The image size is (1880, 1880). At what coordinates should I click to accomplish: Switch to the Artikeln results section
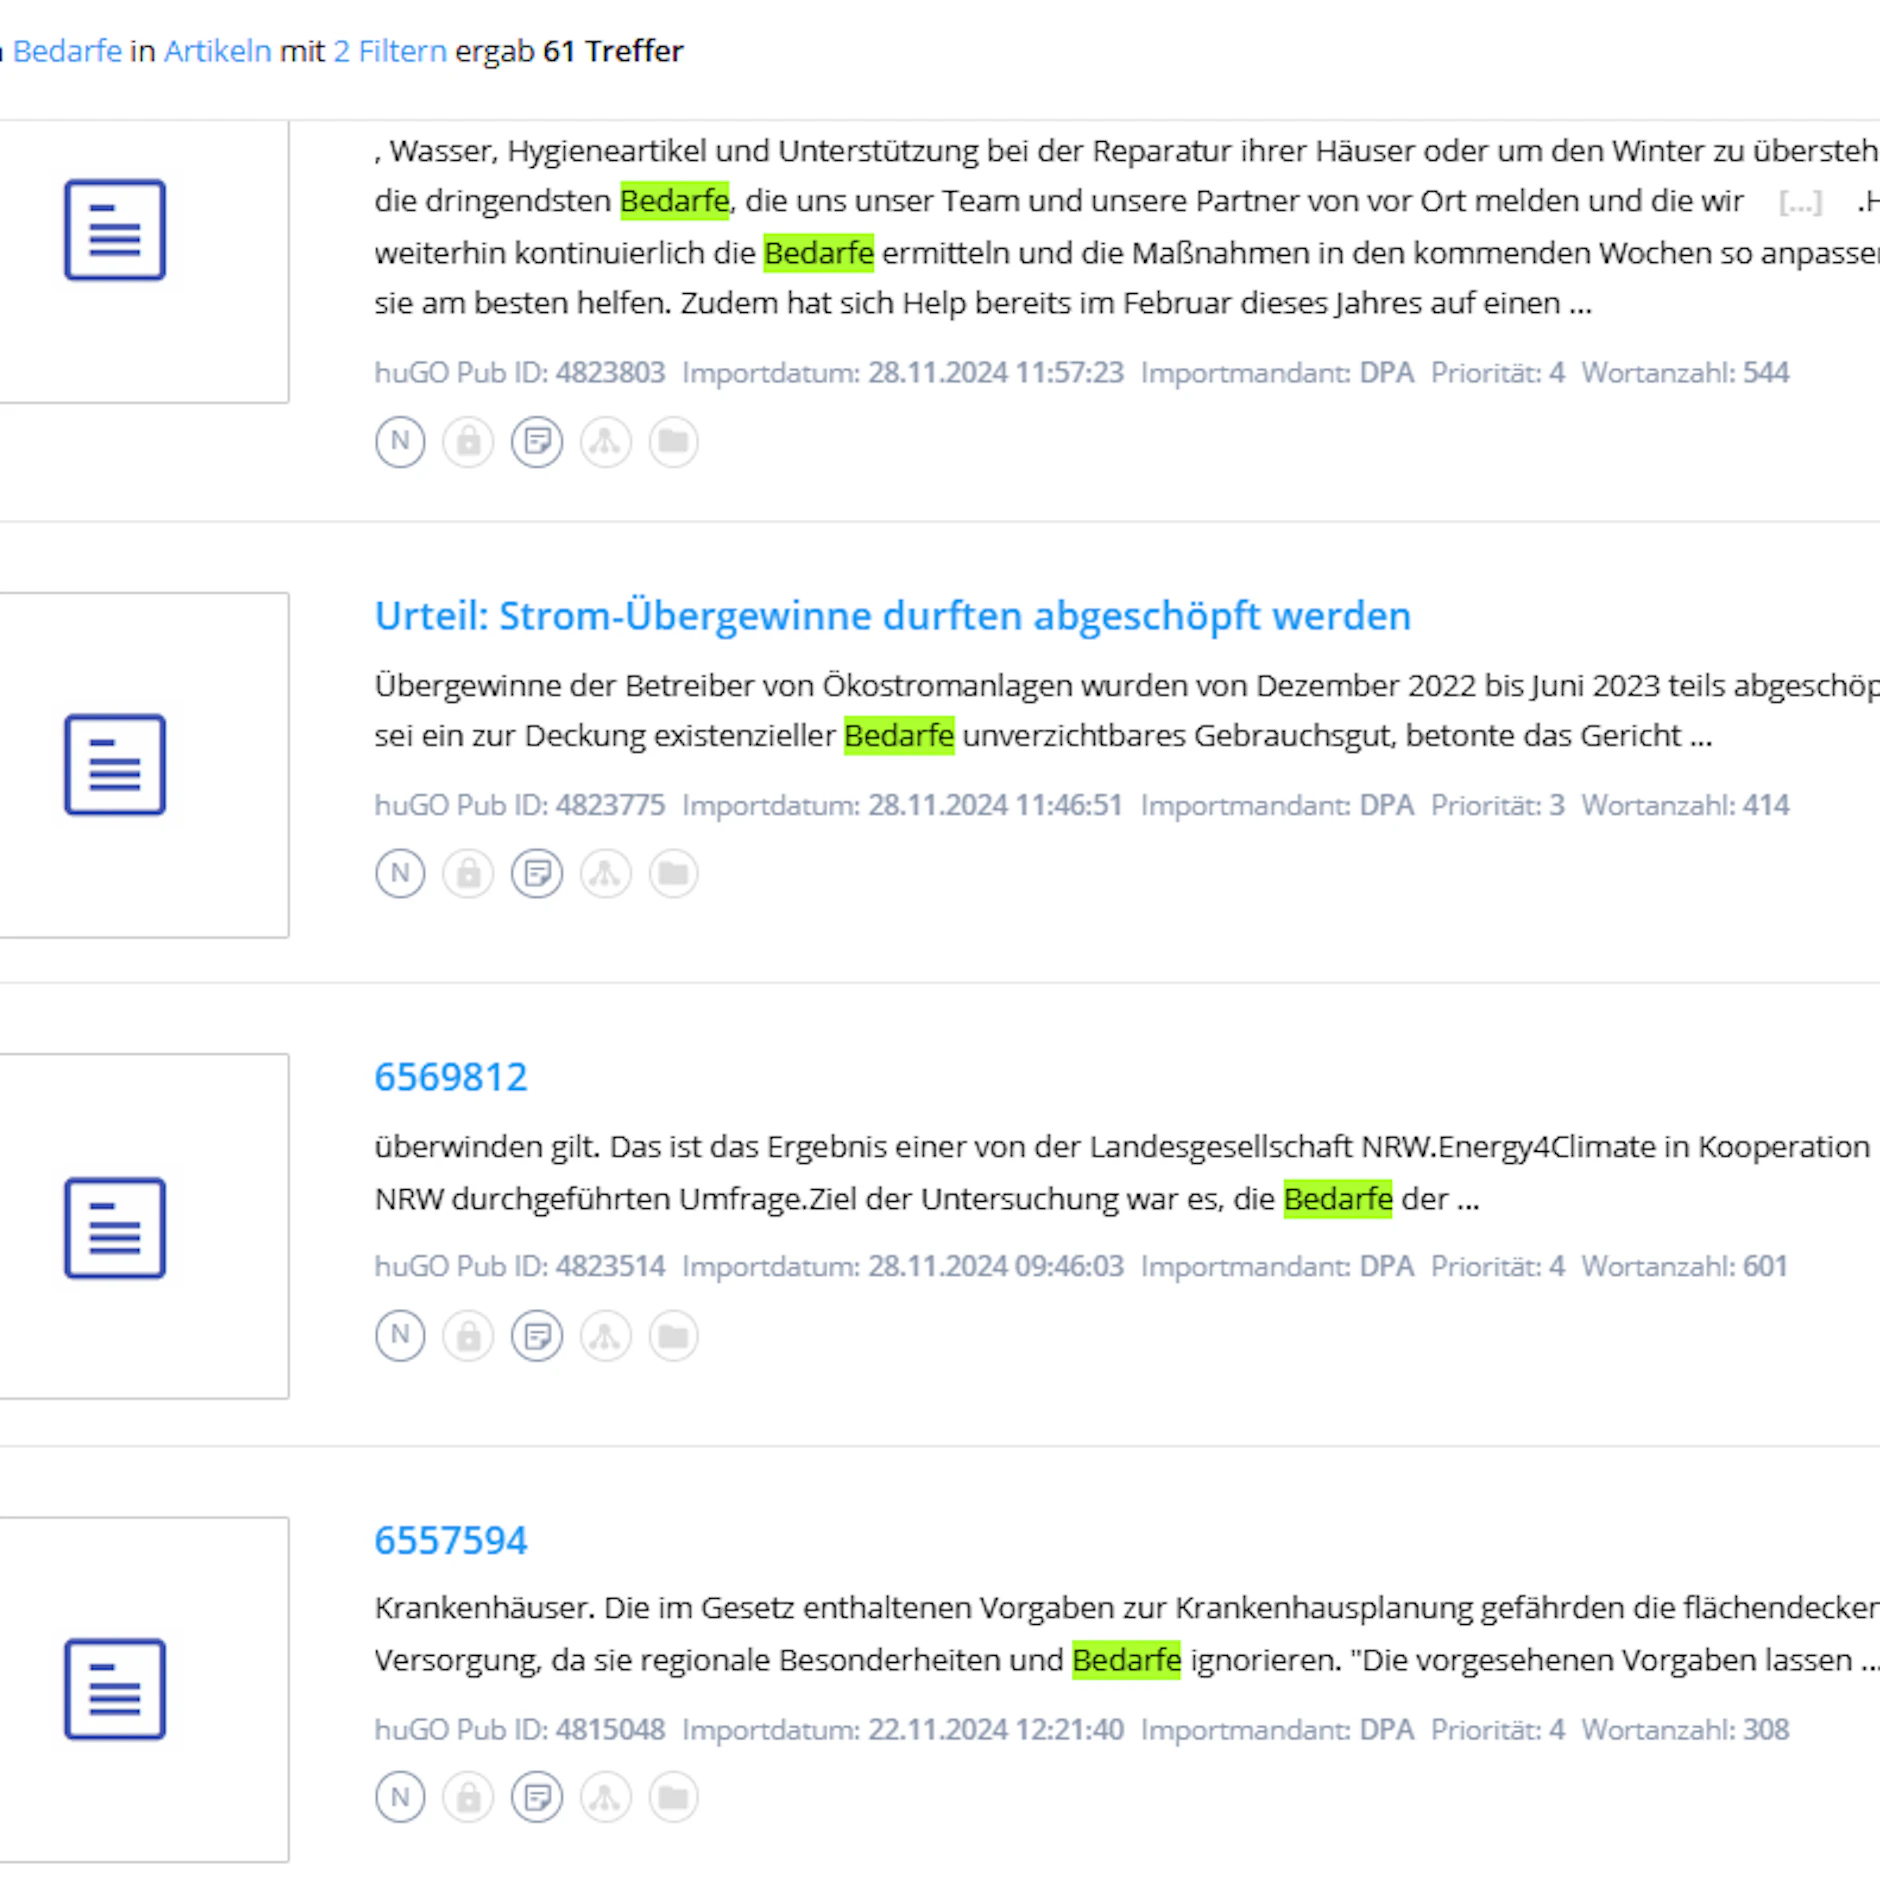[216, 50]
